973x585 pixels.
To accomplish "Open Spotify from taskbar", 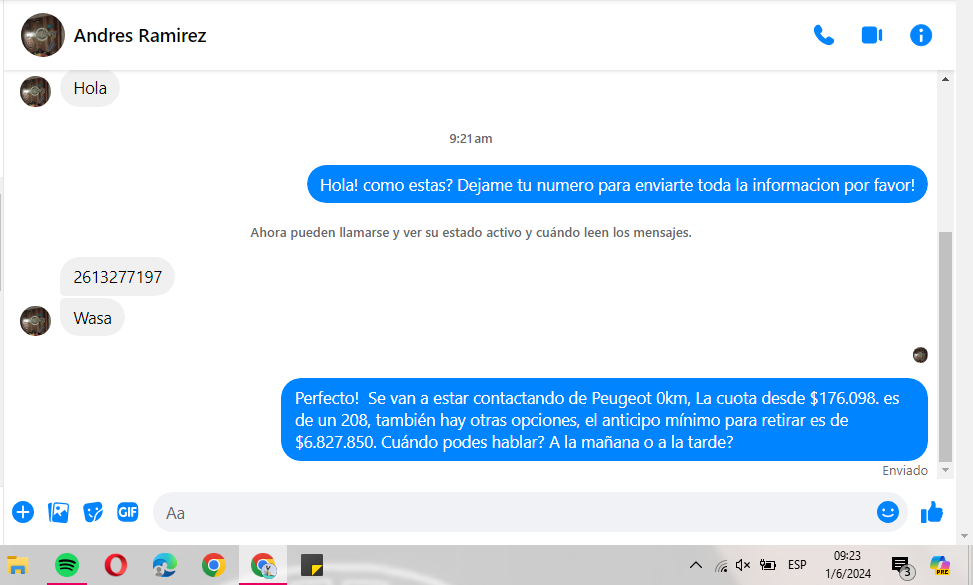I will coord(67,565).
